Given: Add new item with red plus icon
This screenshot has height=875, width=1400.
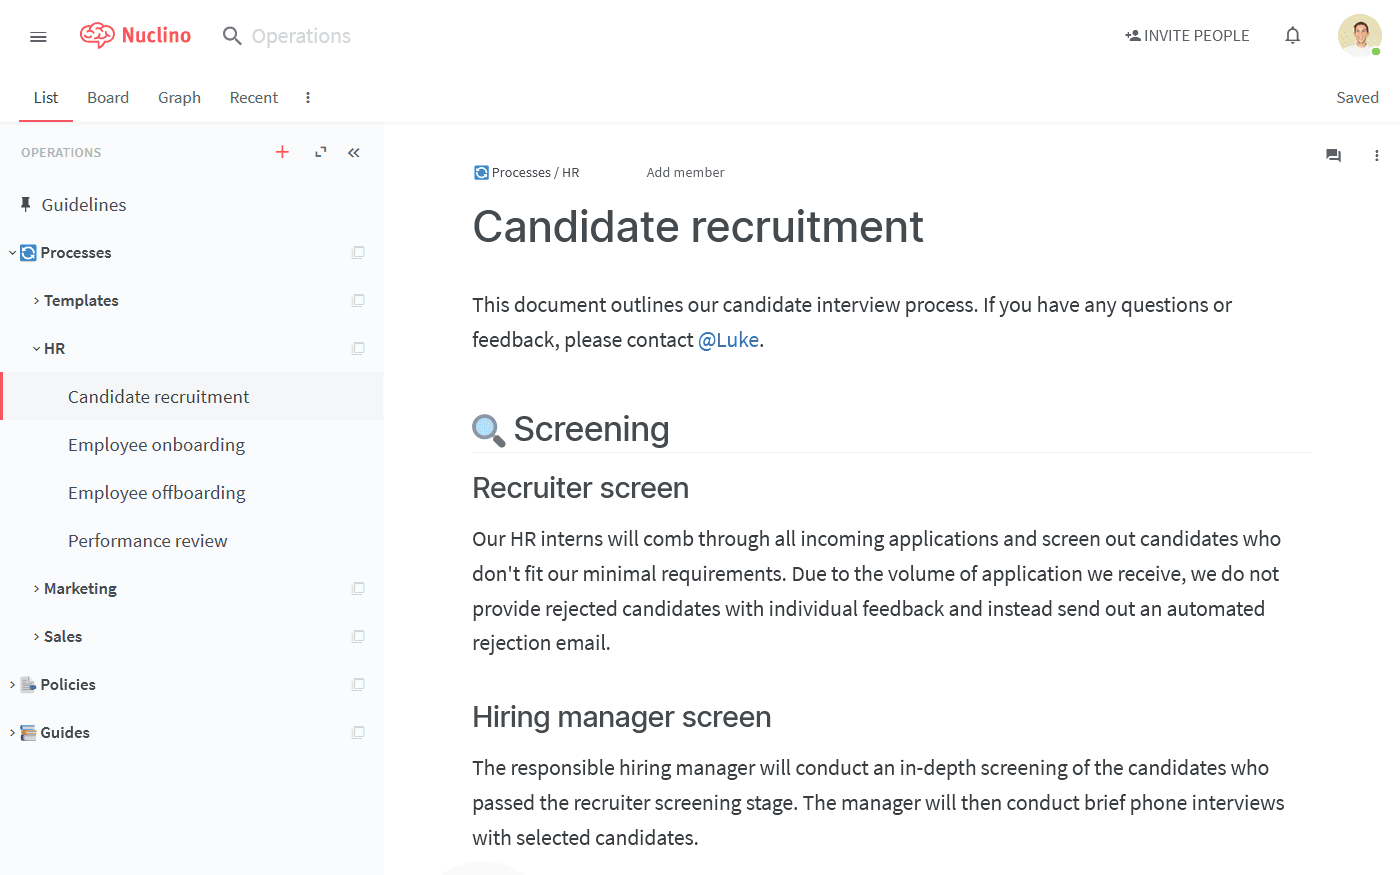Looking at the screenshot, I should [x=282, y=152].
